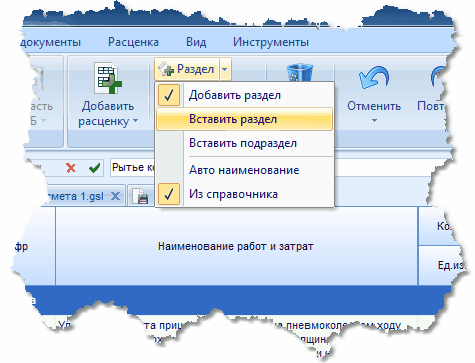Expand the Отменить dropdown arrow
The width and height of the screenshot is (475, 363).
(x=374, y=120)
